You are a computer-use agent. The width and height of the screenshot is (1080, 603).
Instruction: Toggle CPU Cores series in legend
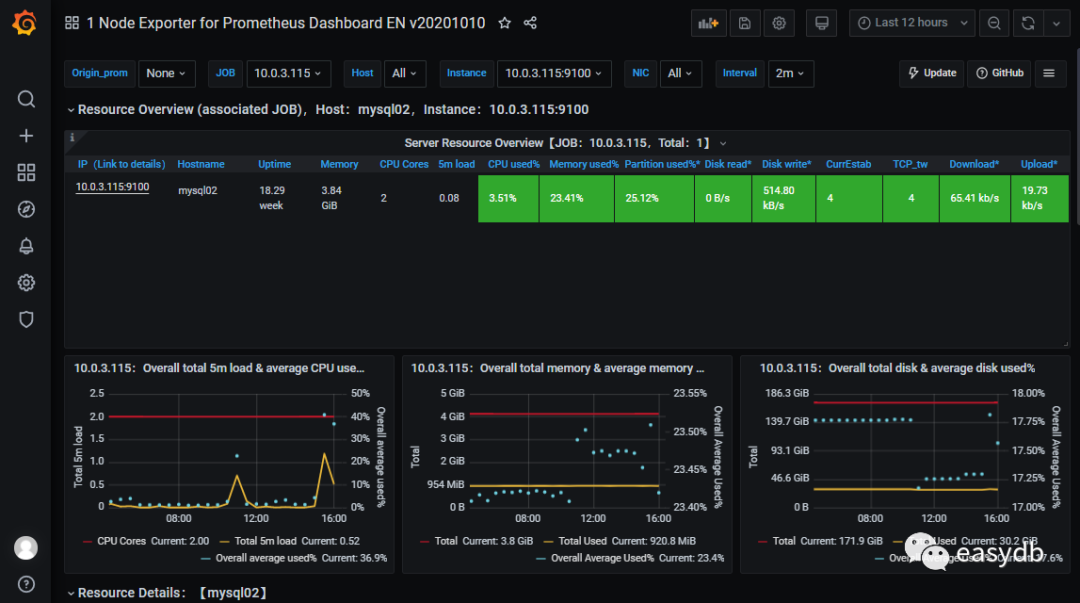tap(120, 541)
